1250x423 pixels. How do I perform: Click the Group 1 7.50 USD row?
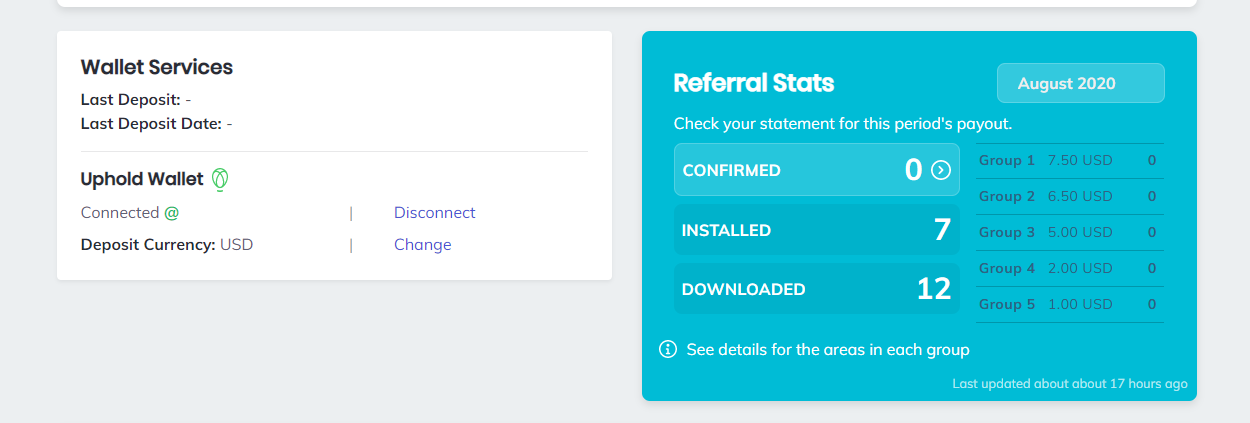tap(1069, 161)
